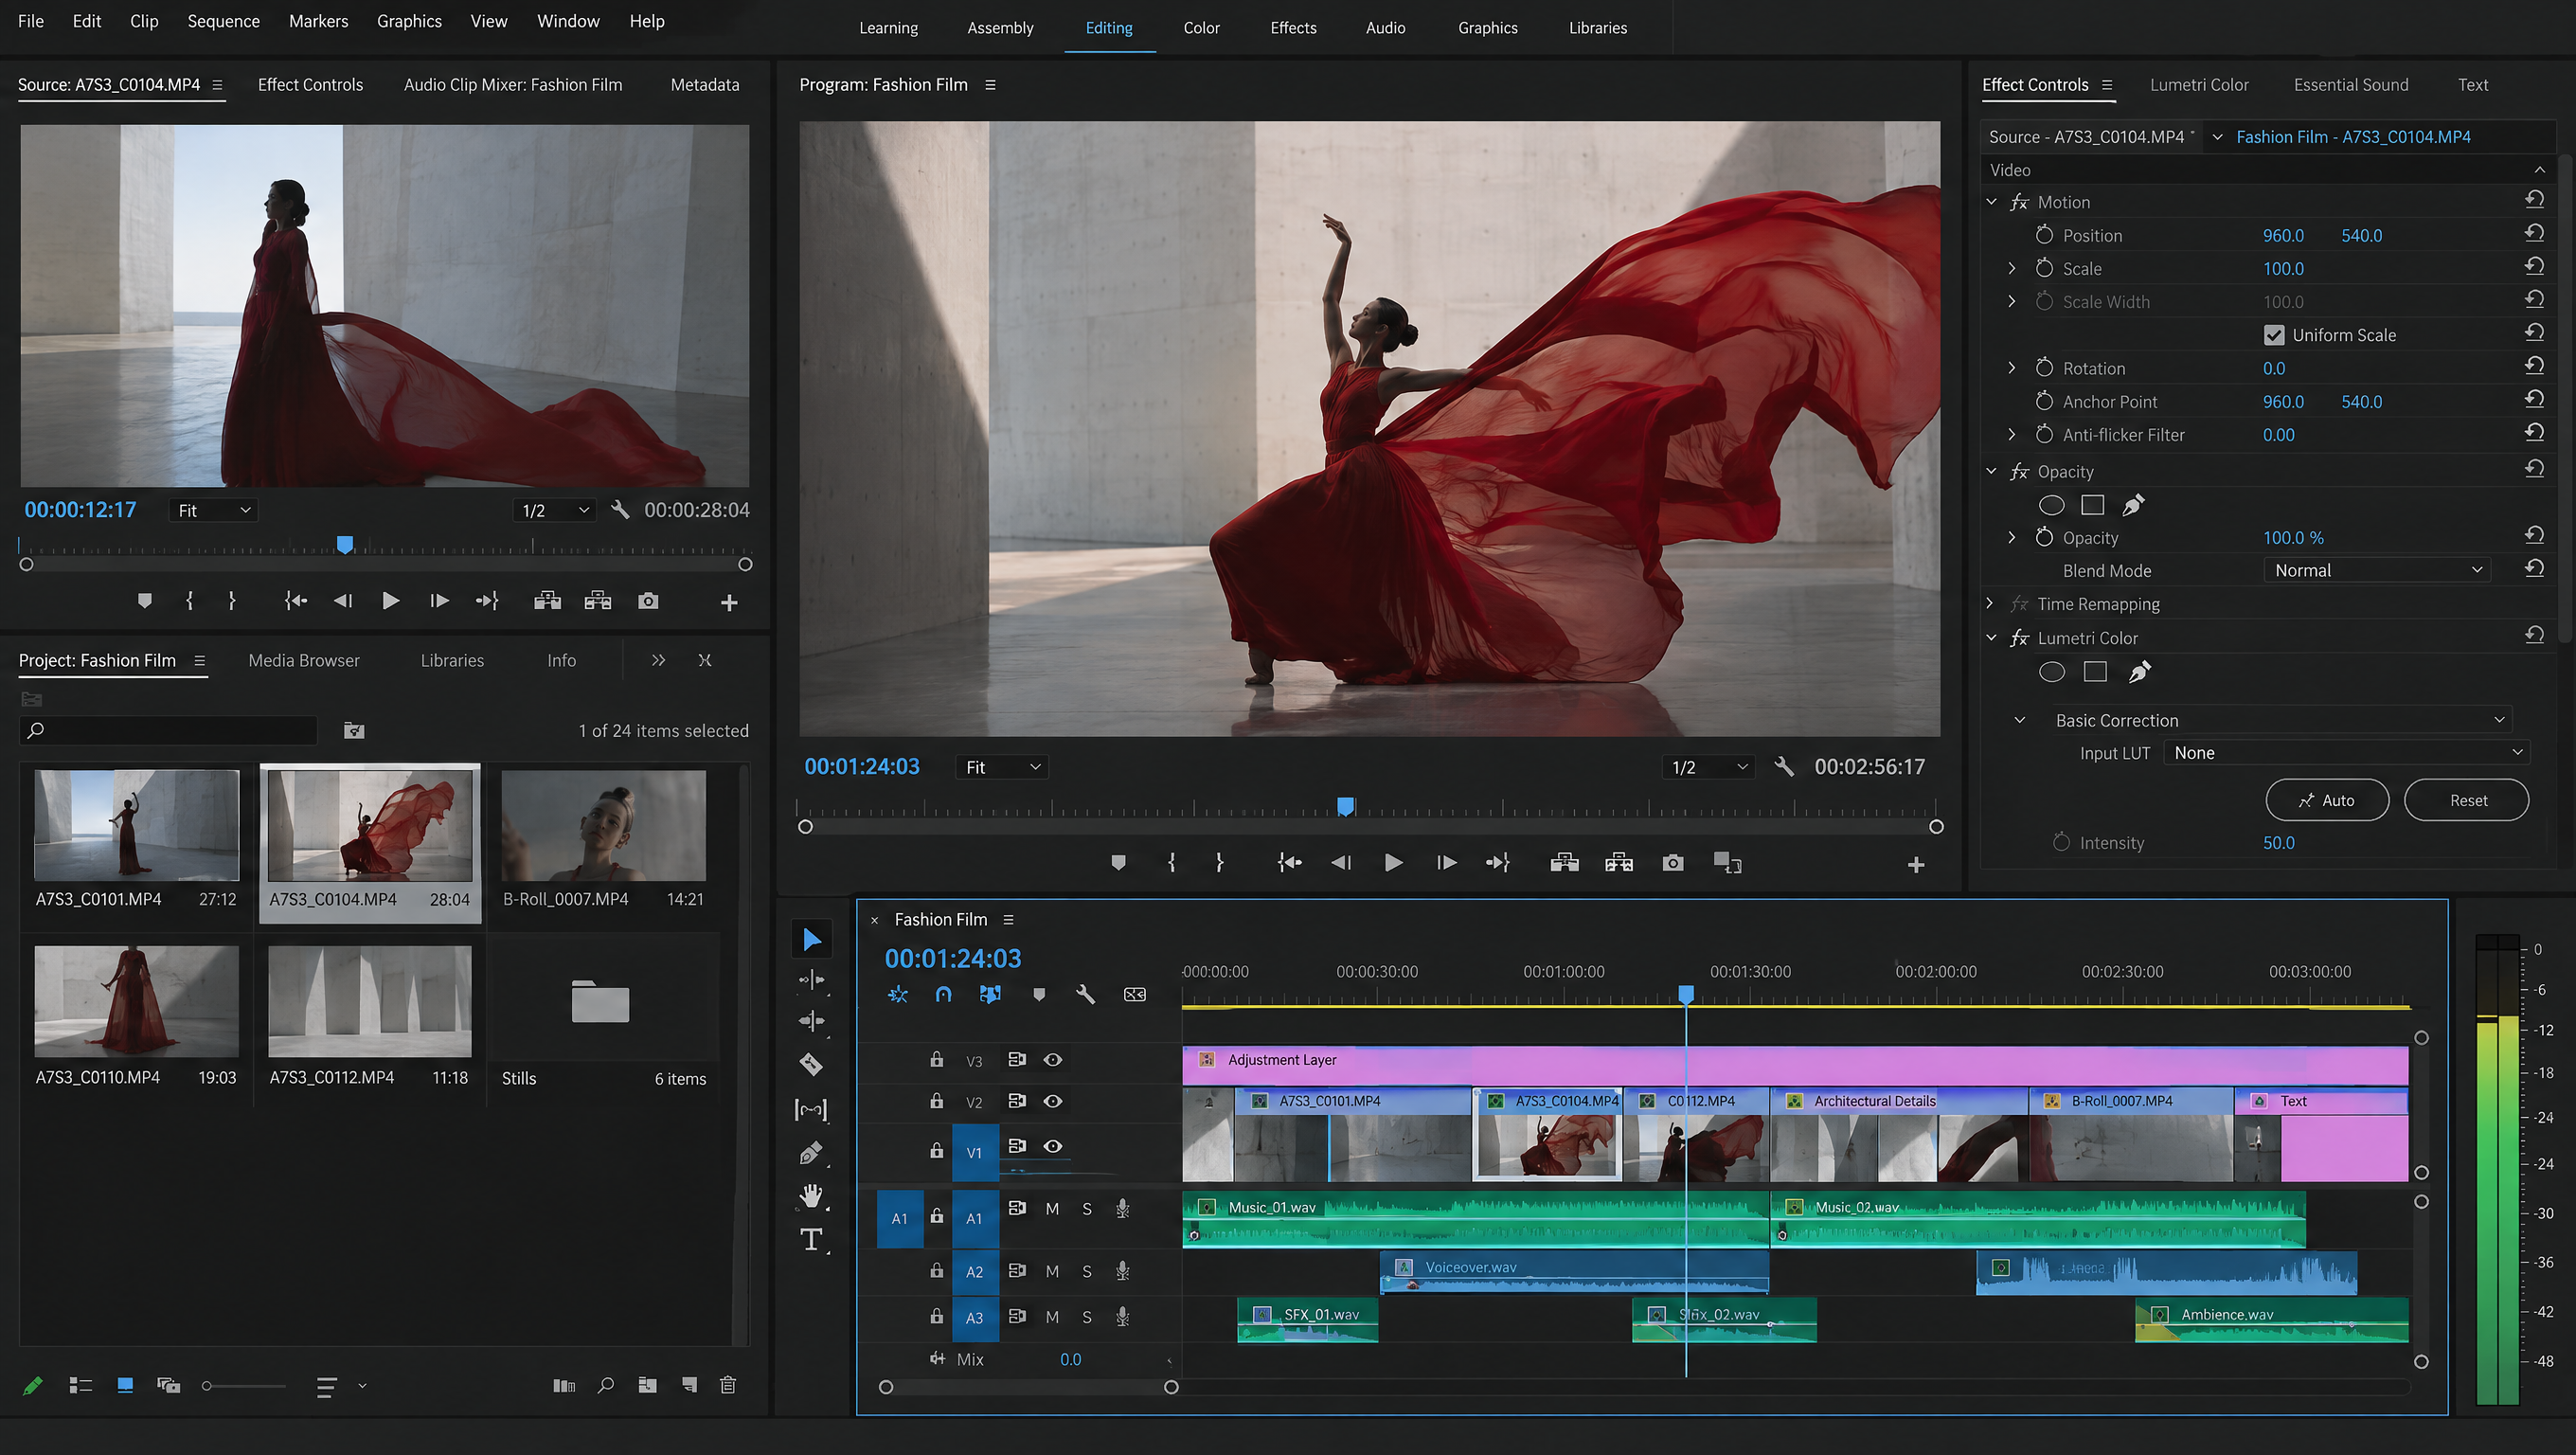Click Reset button in Basic Correction
The height and width of the screenshot is (1455, 2576).
click(2467, 800)
